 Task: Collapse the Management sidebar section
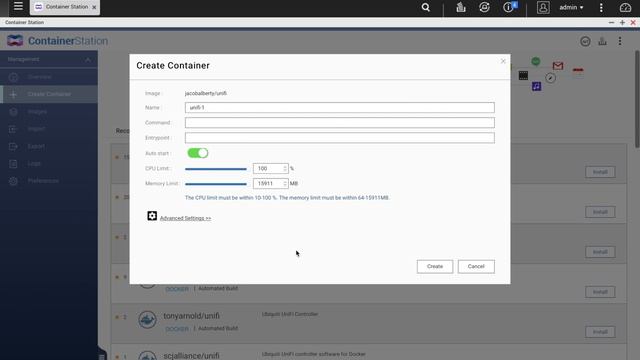pyautogui.click(x=88, y=60)
